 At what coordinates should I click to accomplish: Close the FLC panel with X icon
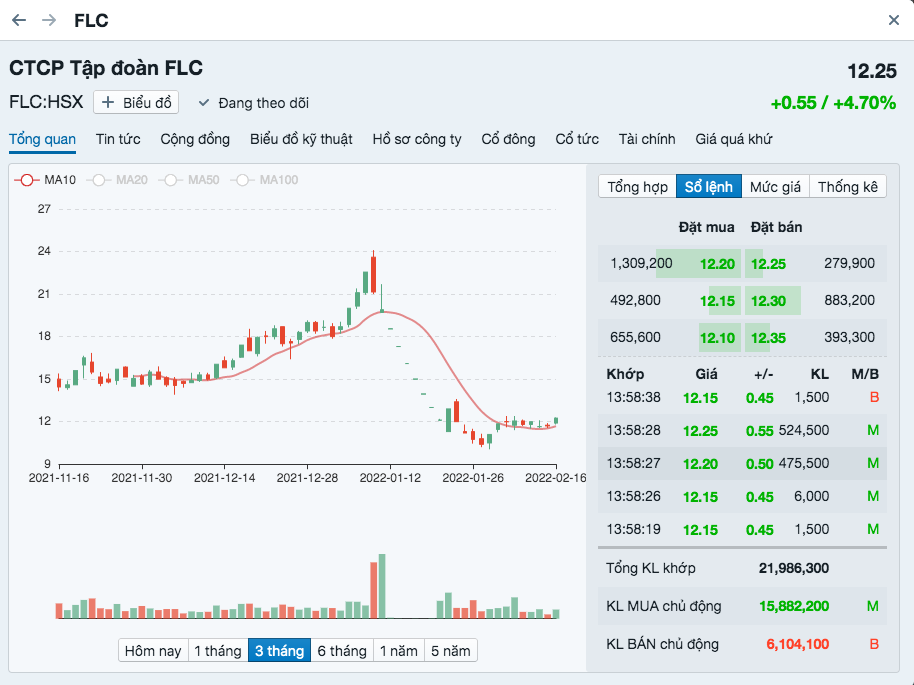894,20
